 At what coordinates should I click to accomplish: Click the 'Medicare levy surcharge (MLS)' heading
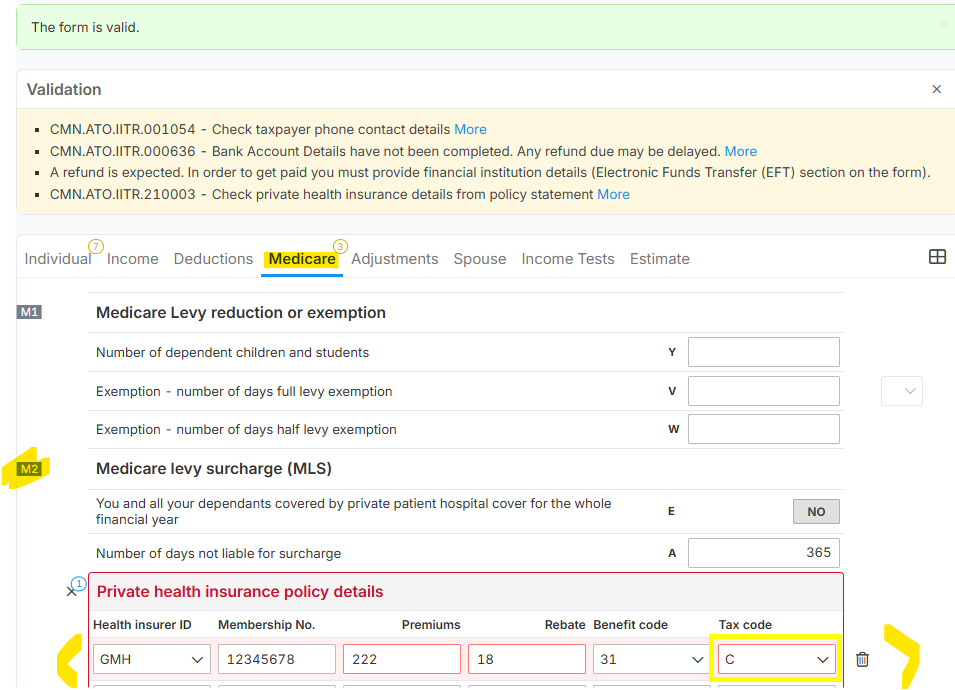(214, 468)
